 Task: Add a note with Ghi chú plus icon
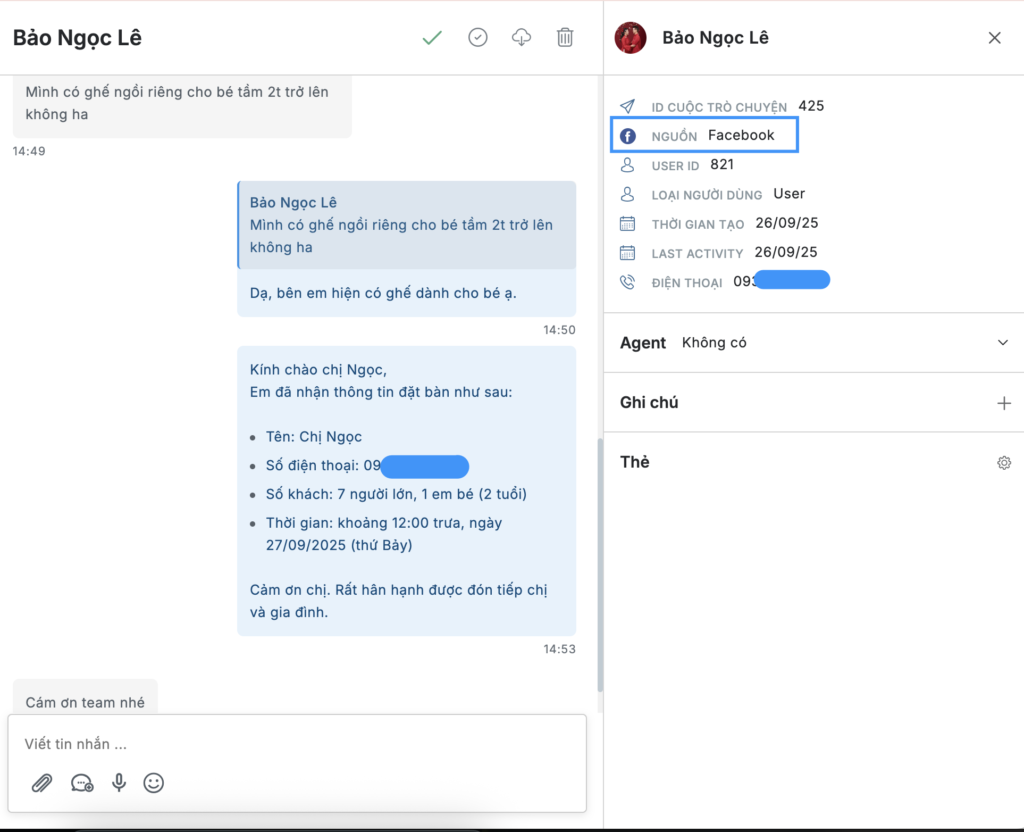coord(1004,403)
